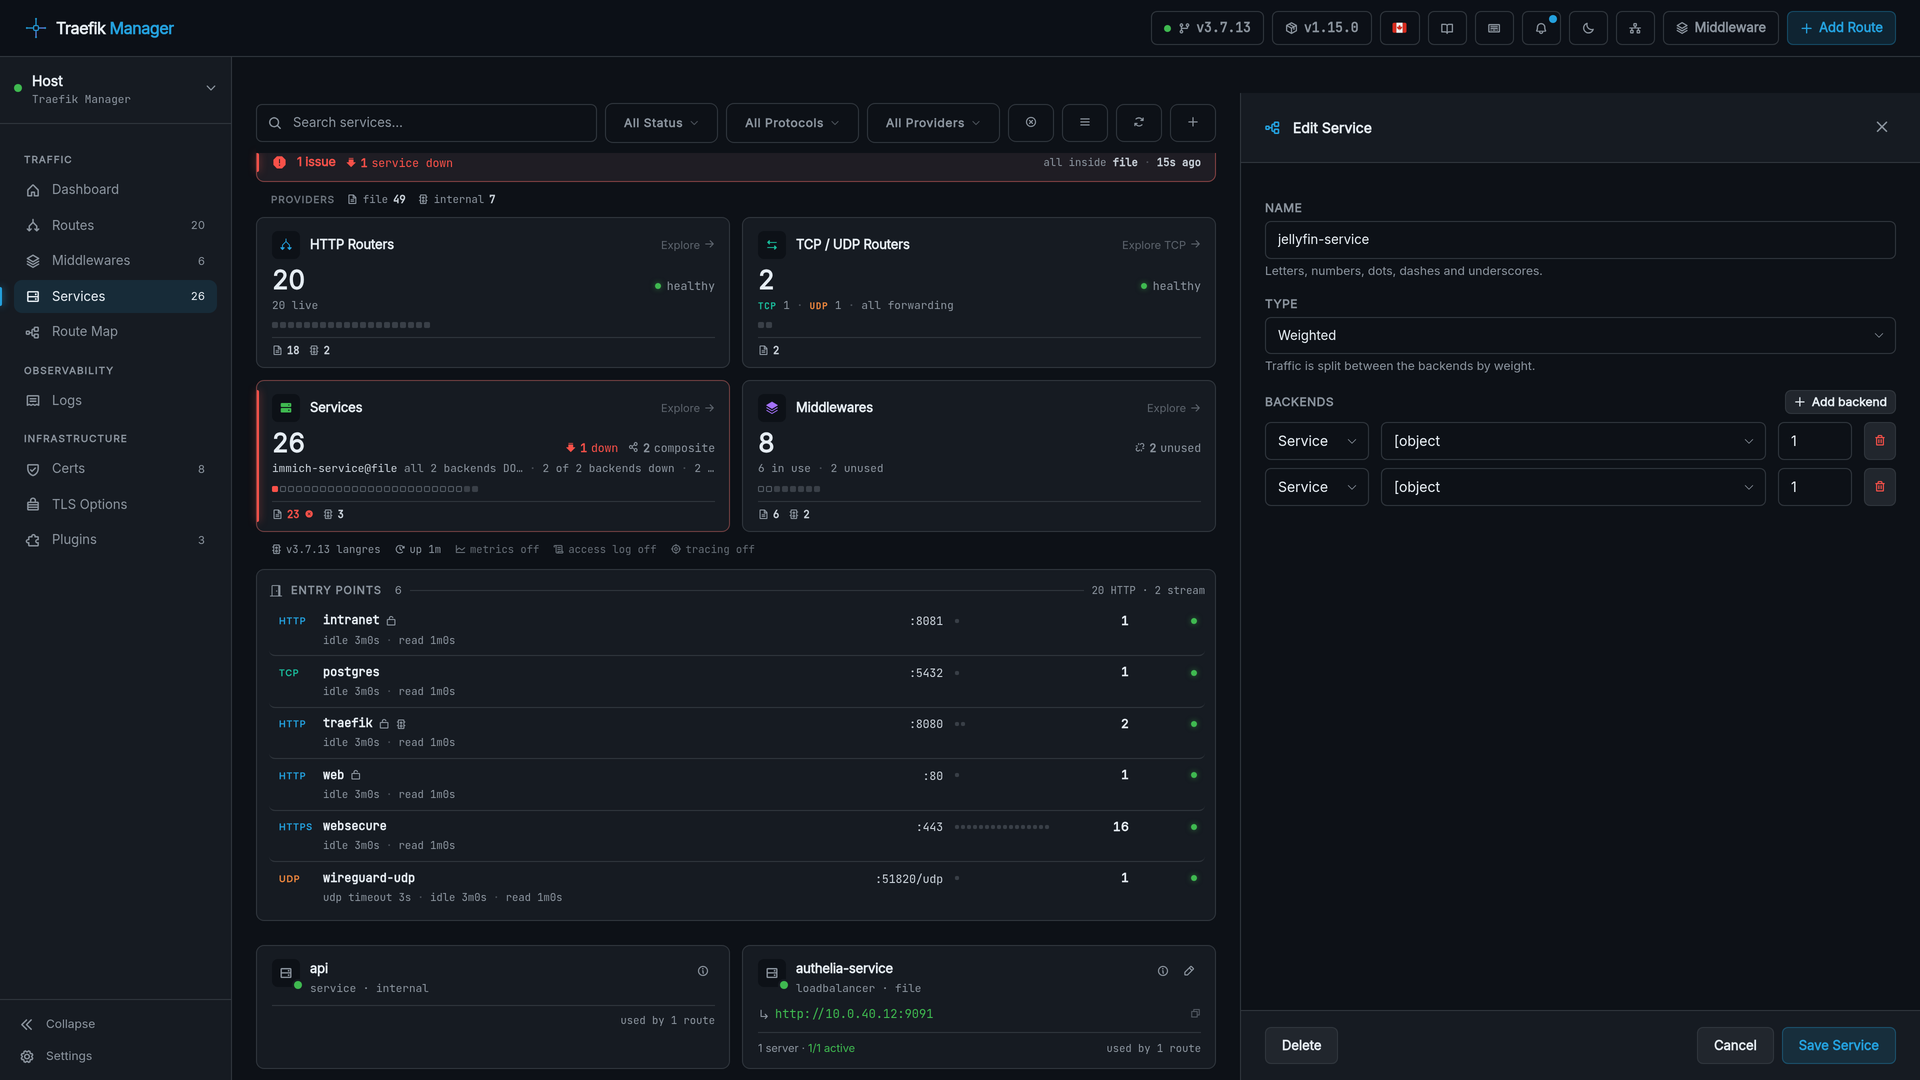Edit authelia-service with pencil icon

click(x=1189, y=971)
